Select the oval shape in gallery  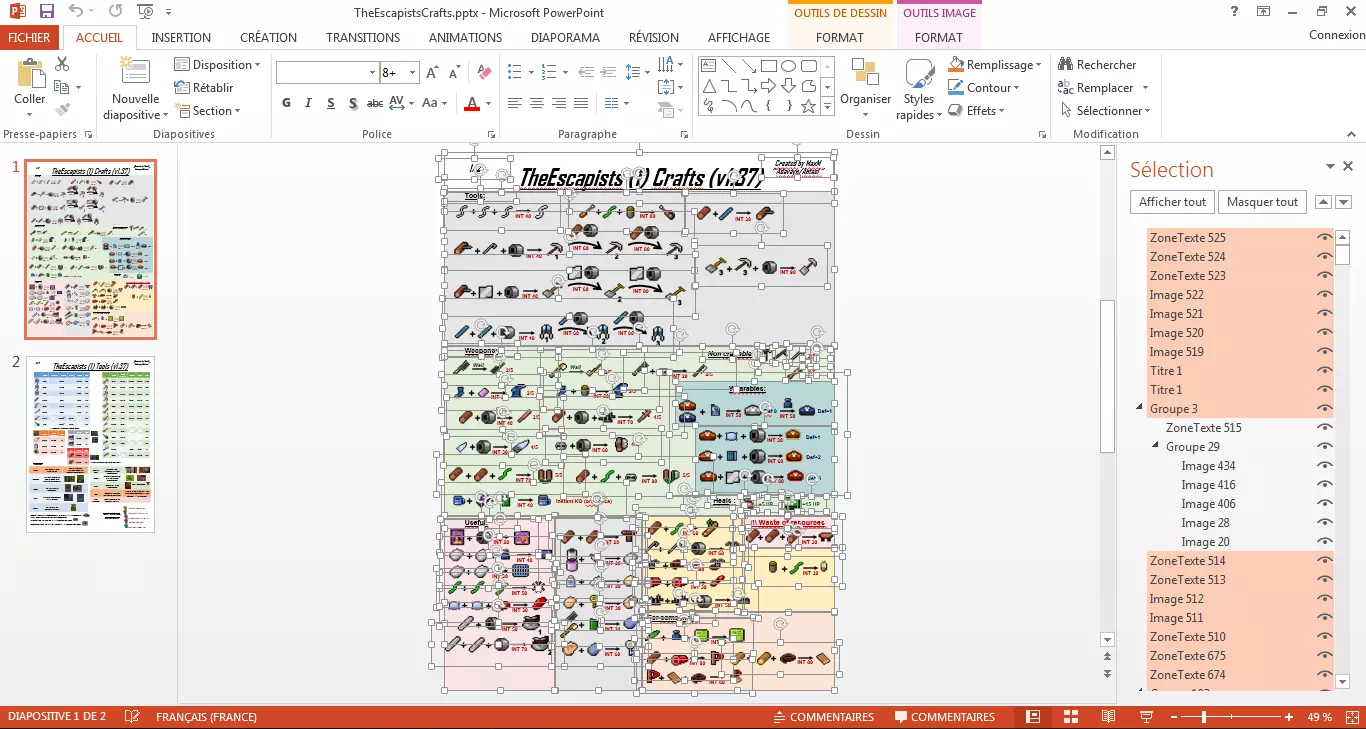[788, 66]
